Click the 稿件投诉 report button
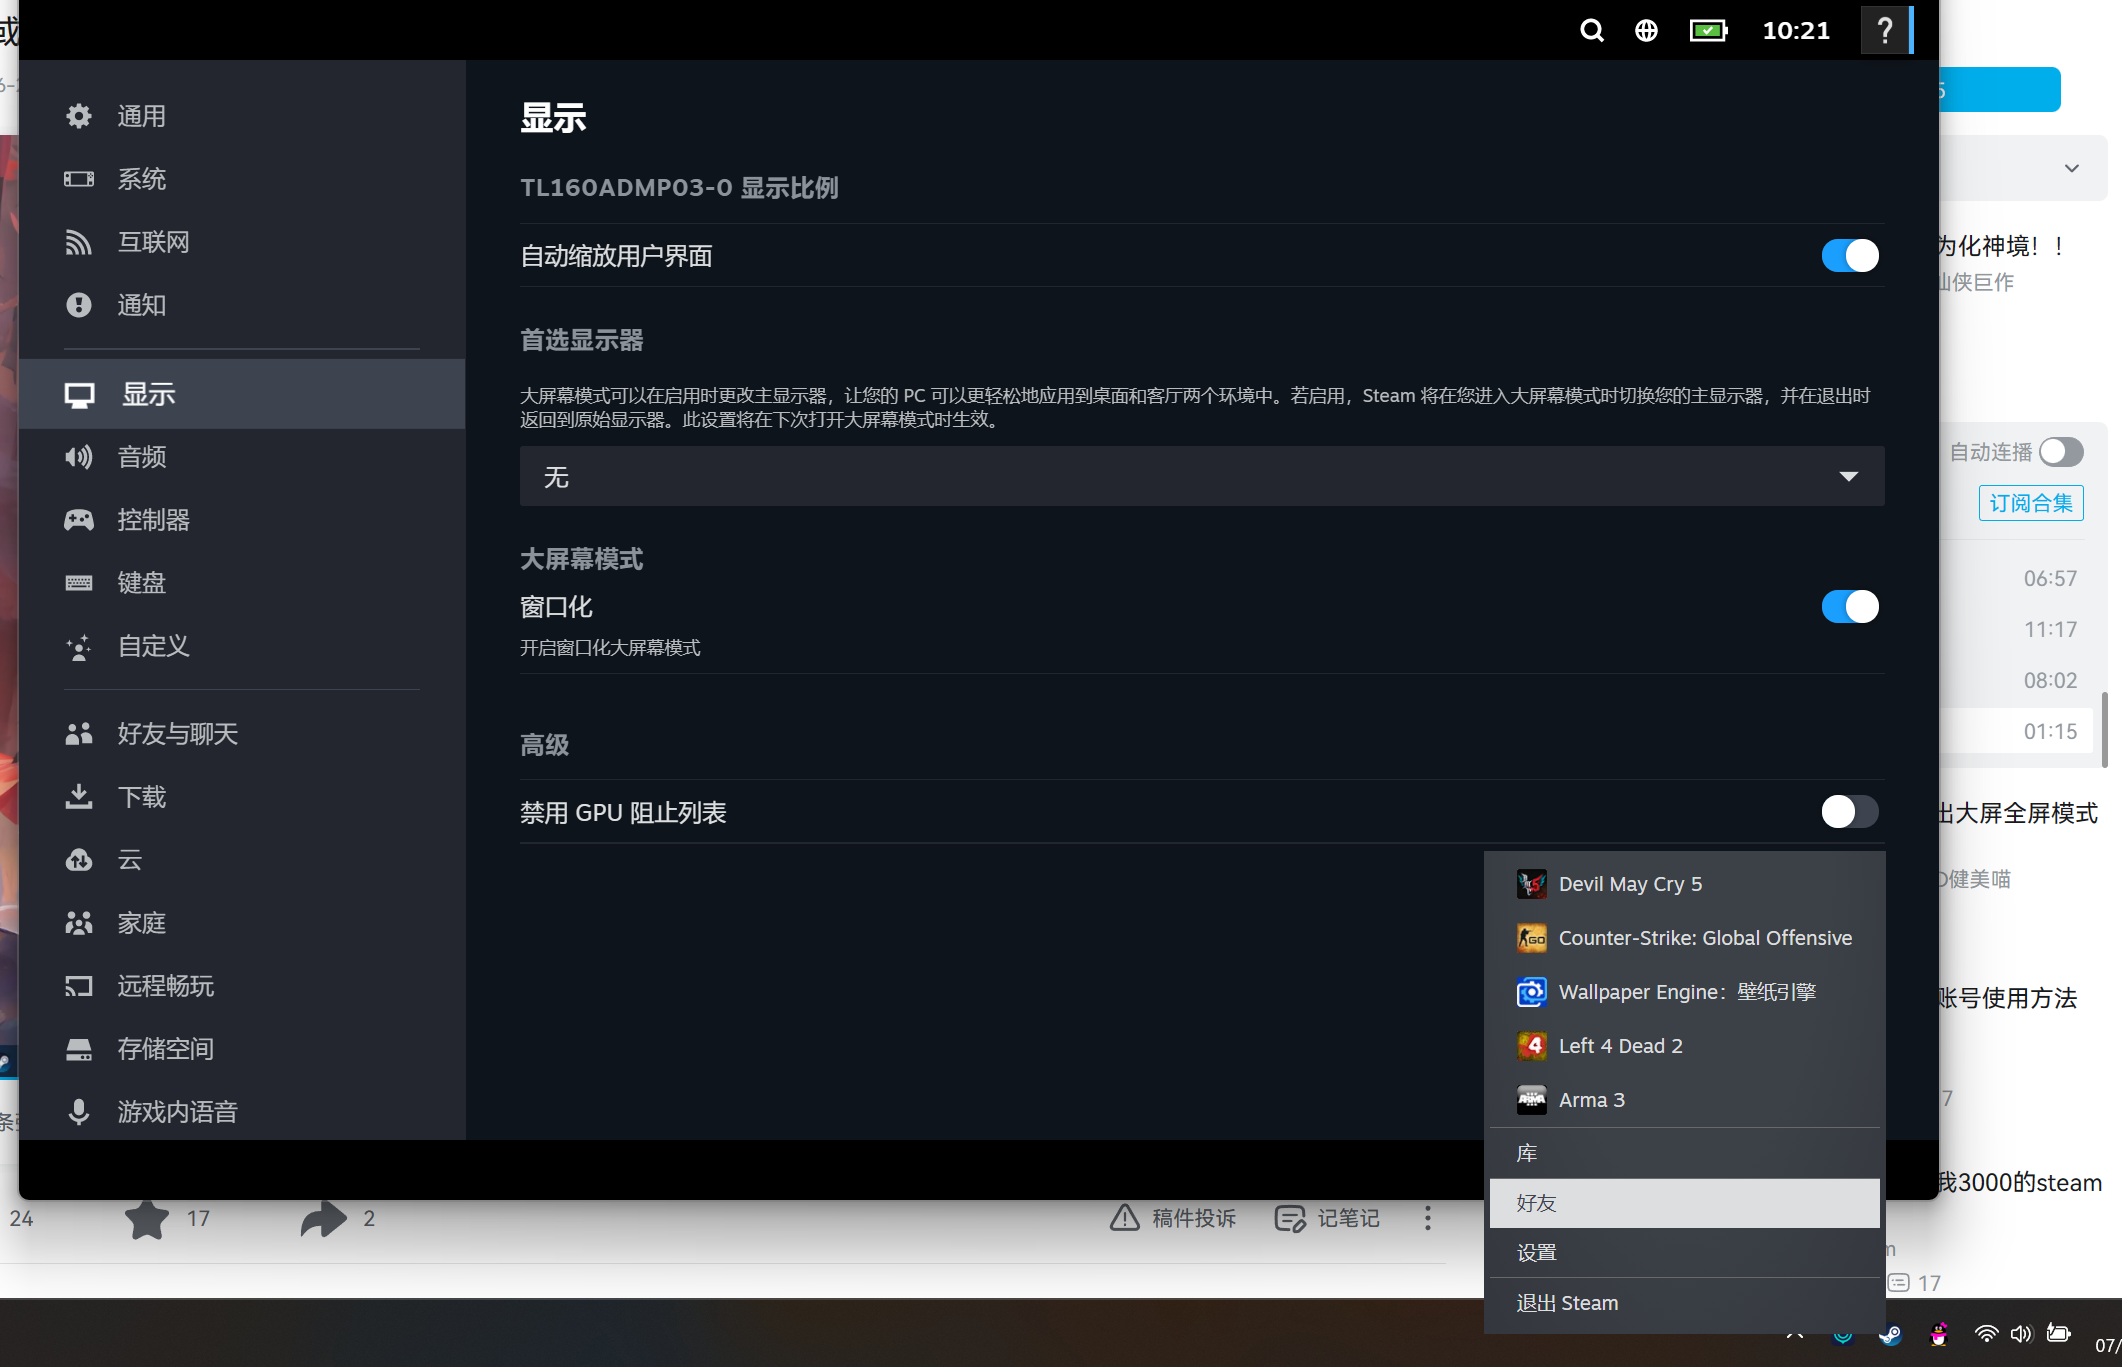 click(1172, 1218)
